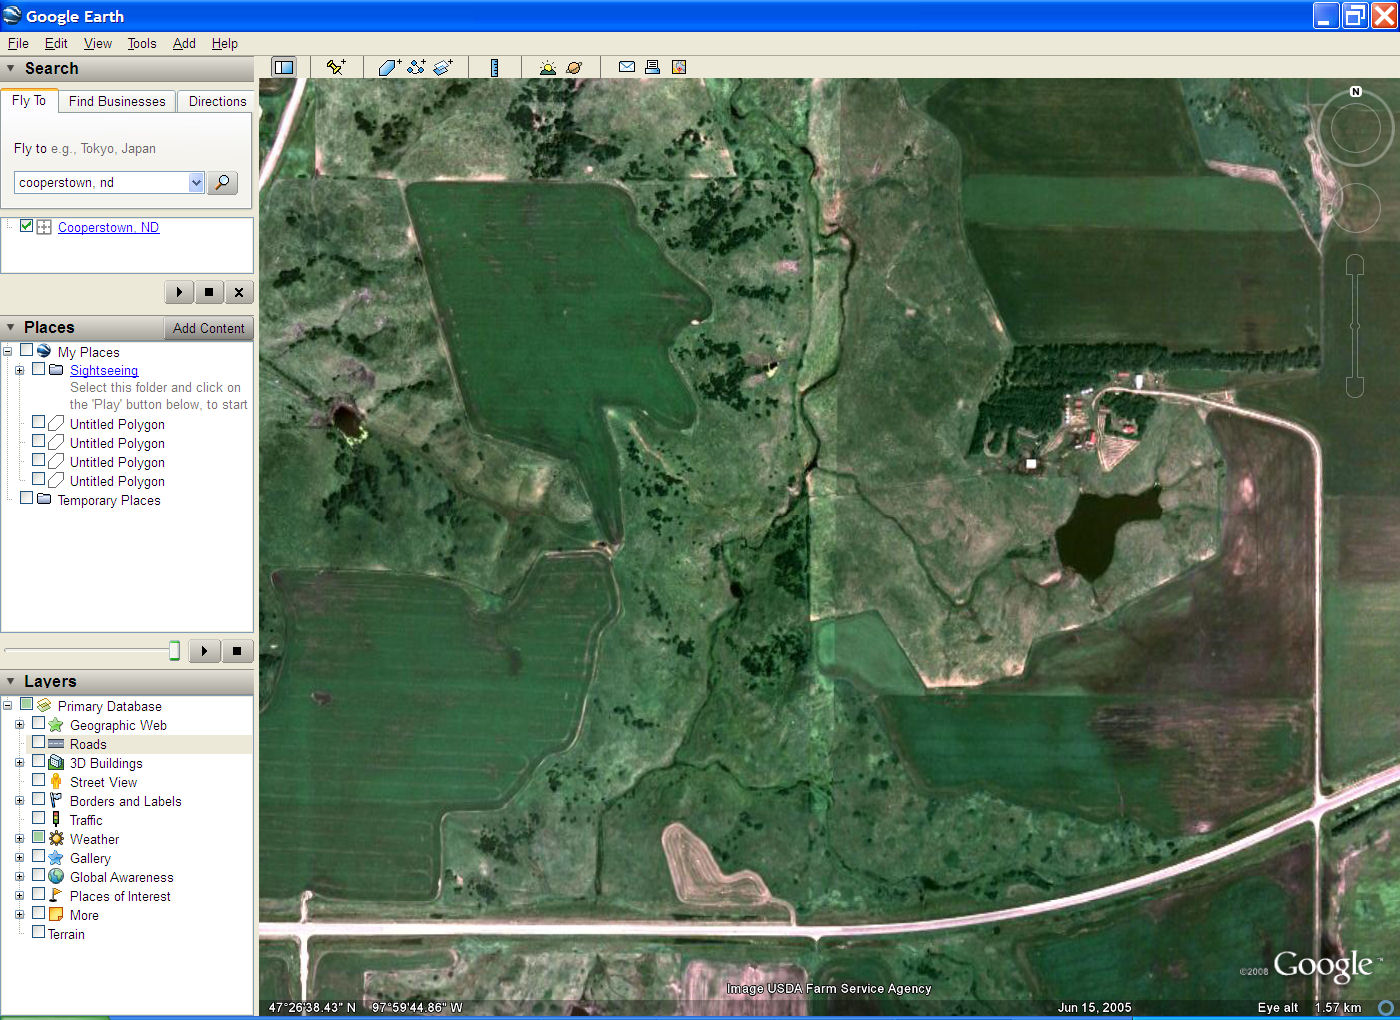The width and height of the screenshot is (1400, 1020).
Task: Click the Add Content button
Action: click(x=208, y=328)
